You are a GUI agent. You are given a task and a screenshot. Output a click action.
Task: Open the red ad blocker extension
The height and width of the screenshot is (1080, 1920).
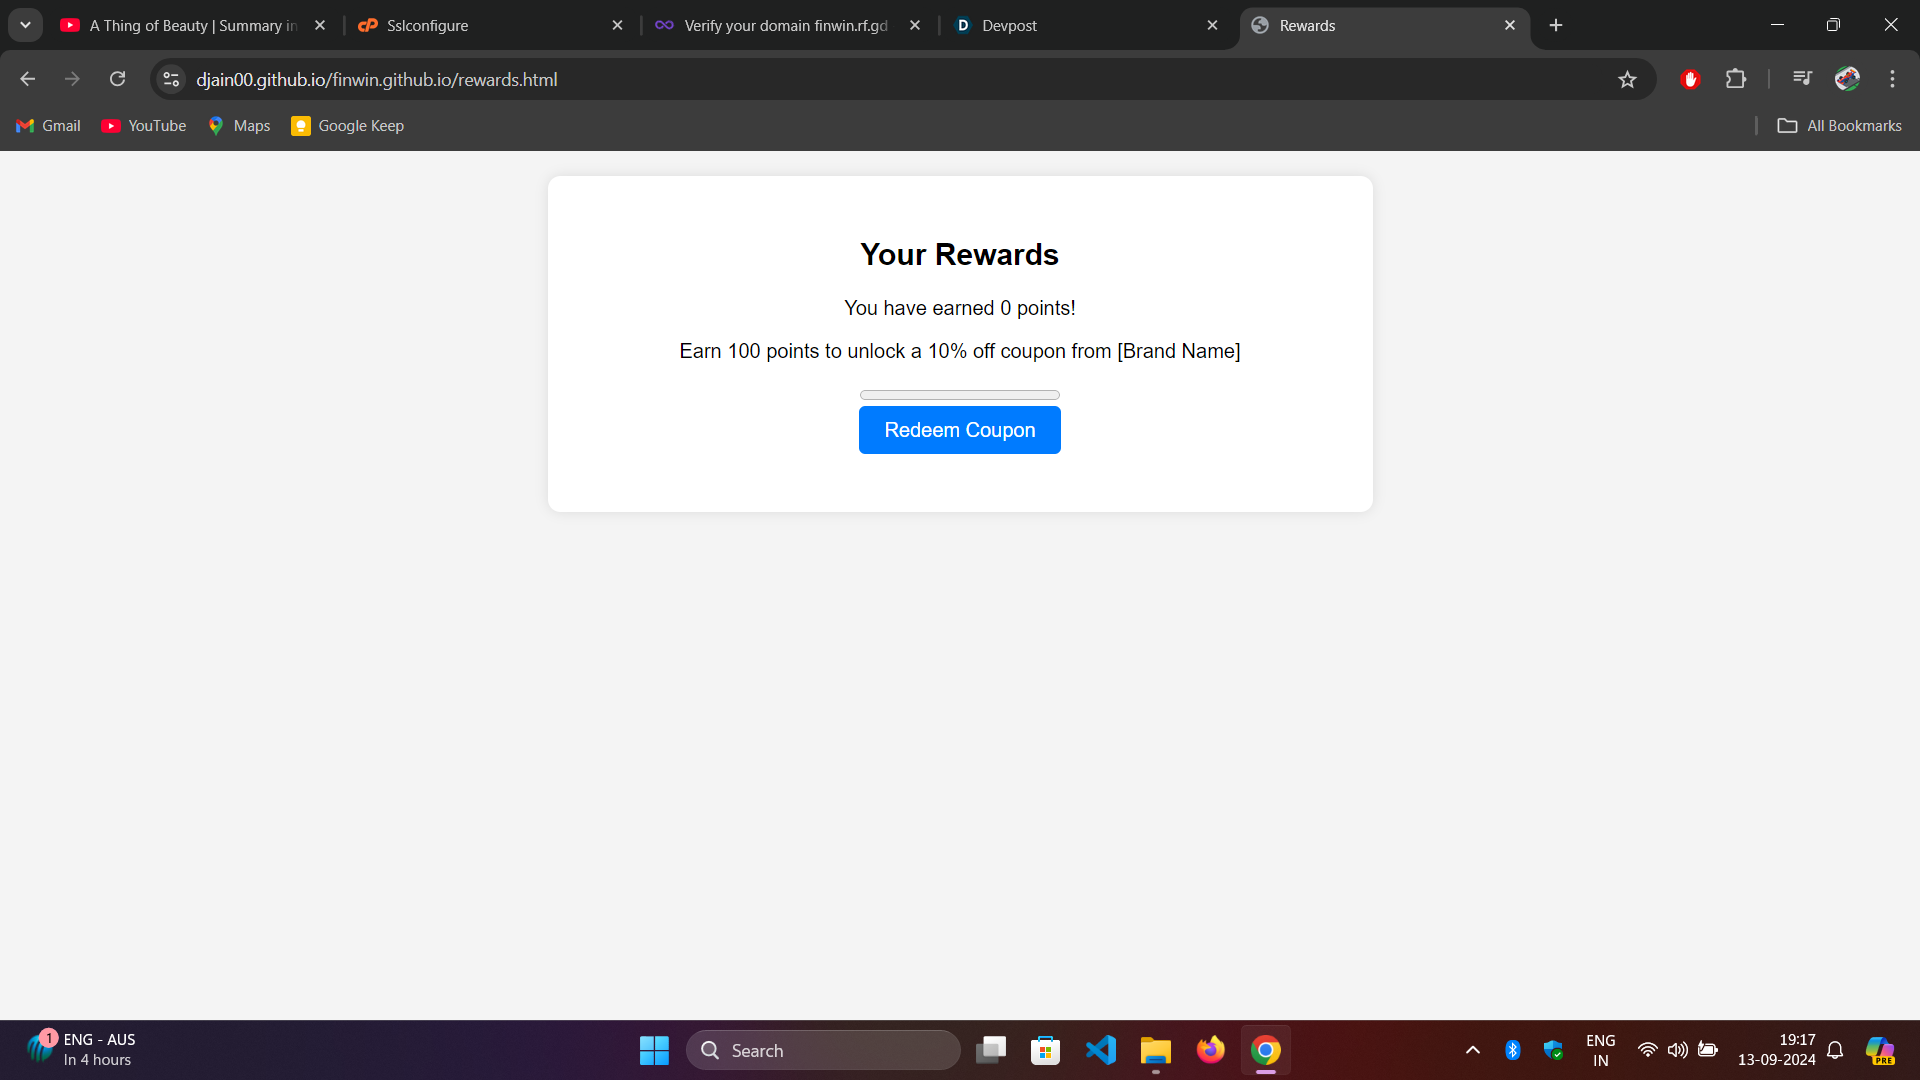pyautogui.click(x=1690, y=79)
